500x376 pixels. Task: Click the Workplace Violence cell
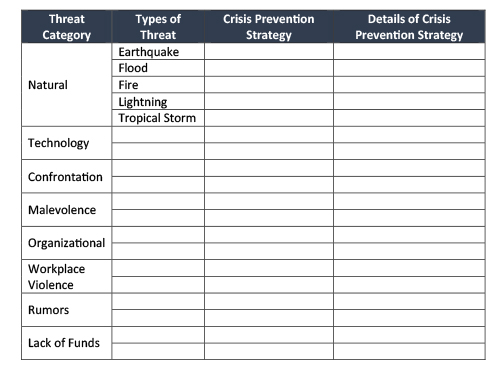(66, 276)
